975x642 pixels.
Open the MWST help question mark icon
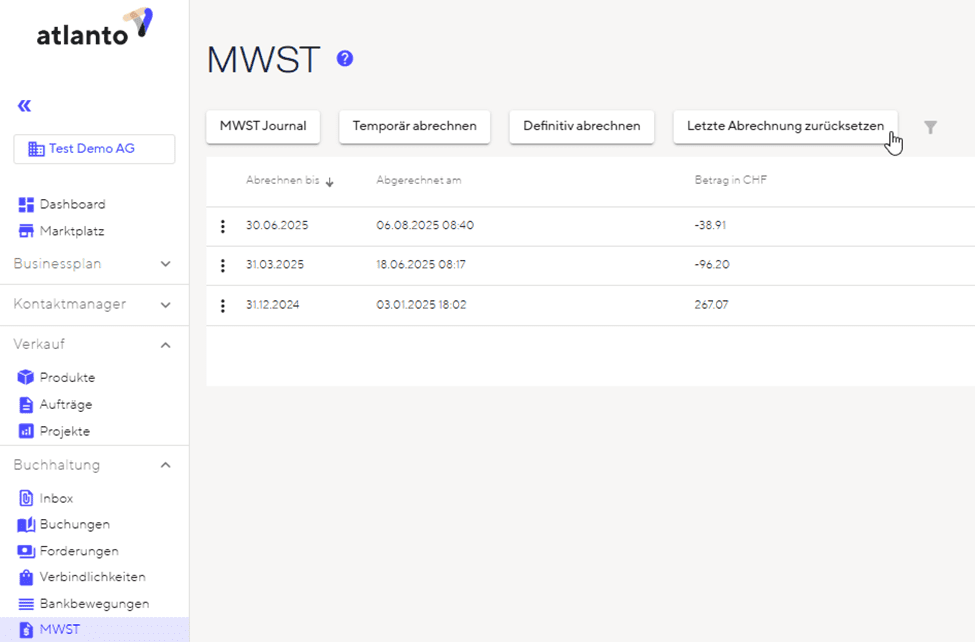click(x=345, y=59)
